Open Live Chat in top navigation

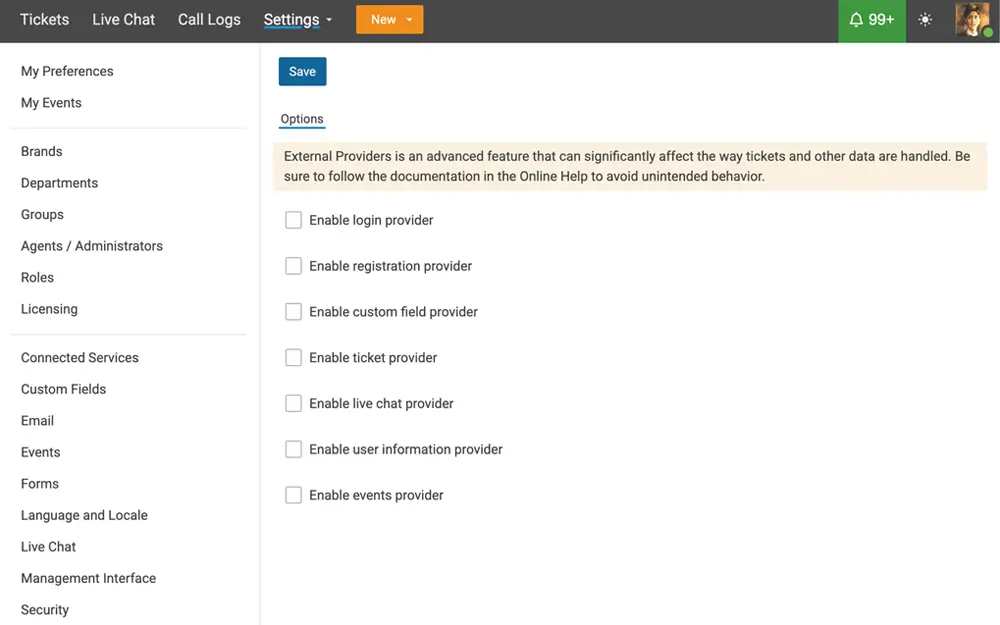(x=124, y=20)
